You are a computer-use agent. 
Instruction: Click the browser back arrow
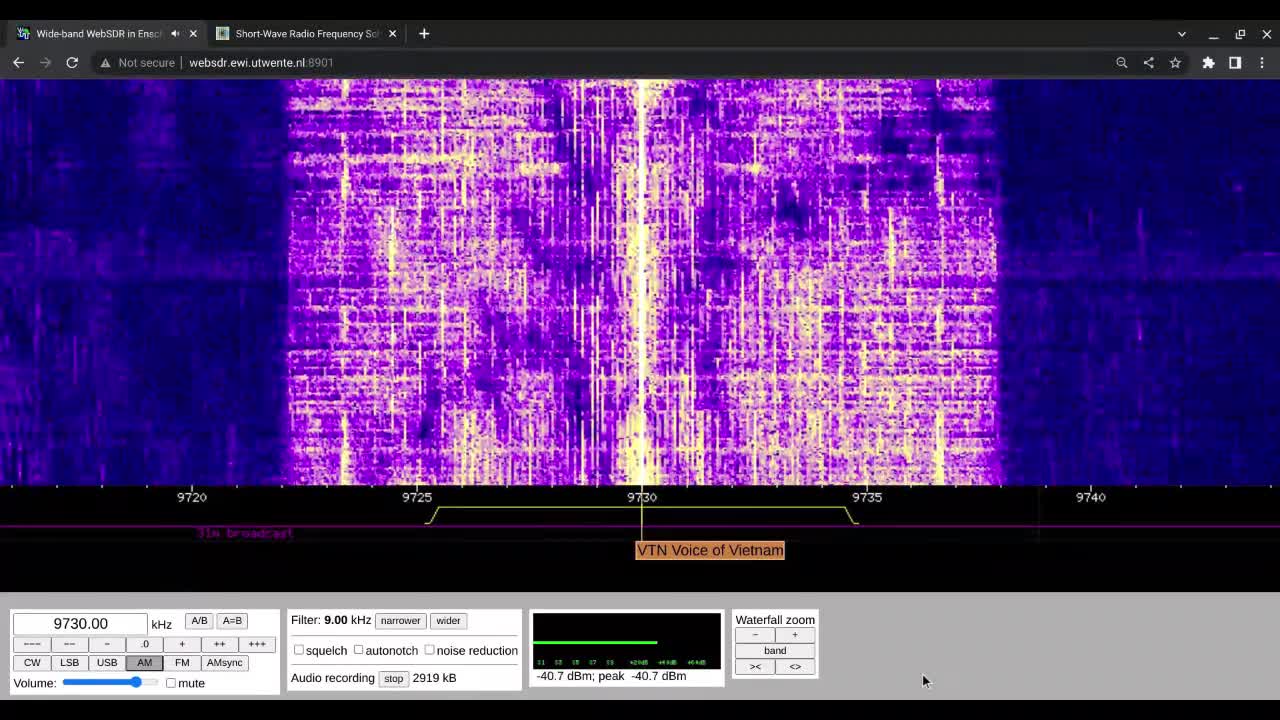(18, 62)
